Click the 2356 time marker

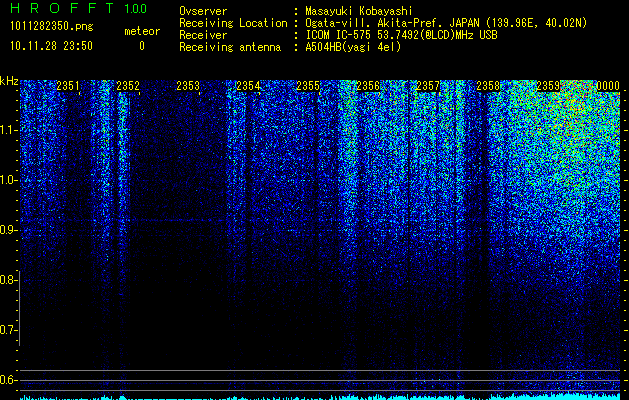(368, 86)
